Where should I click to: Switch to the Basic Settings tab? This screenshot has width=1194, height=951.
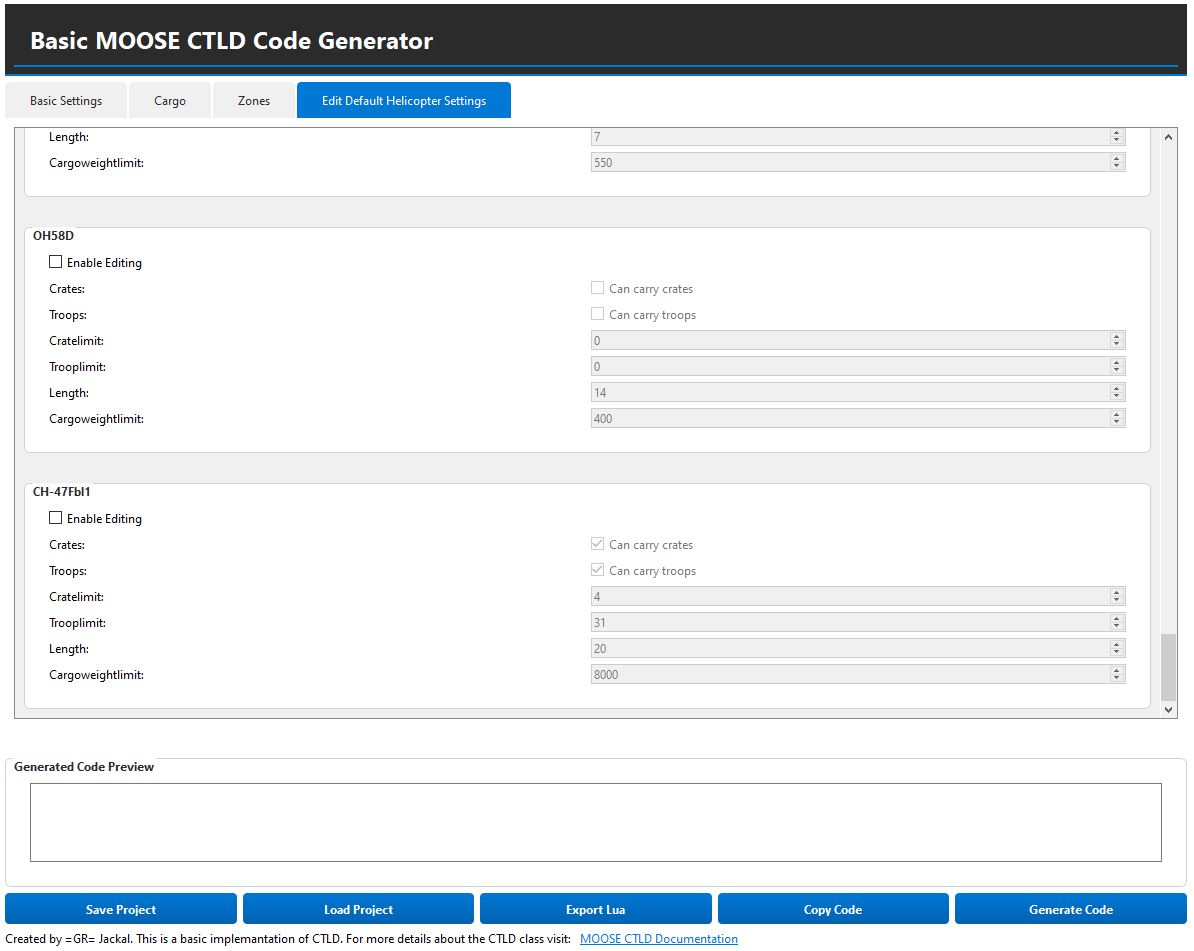click(66, 101)
